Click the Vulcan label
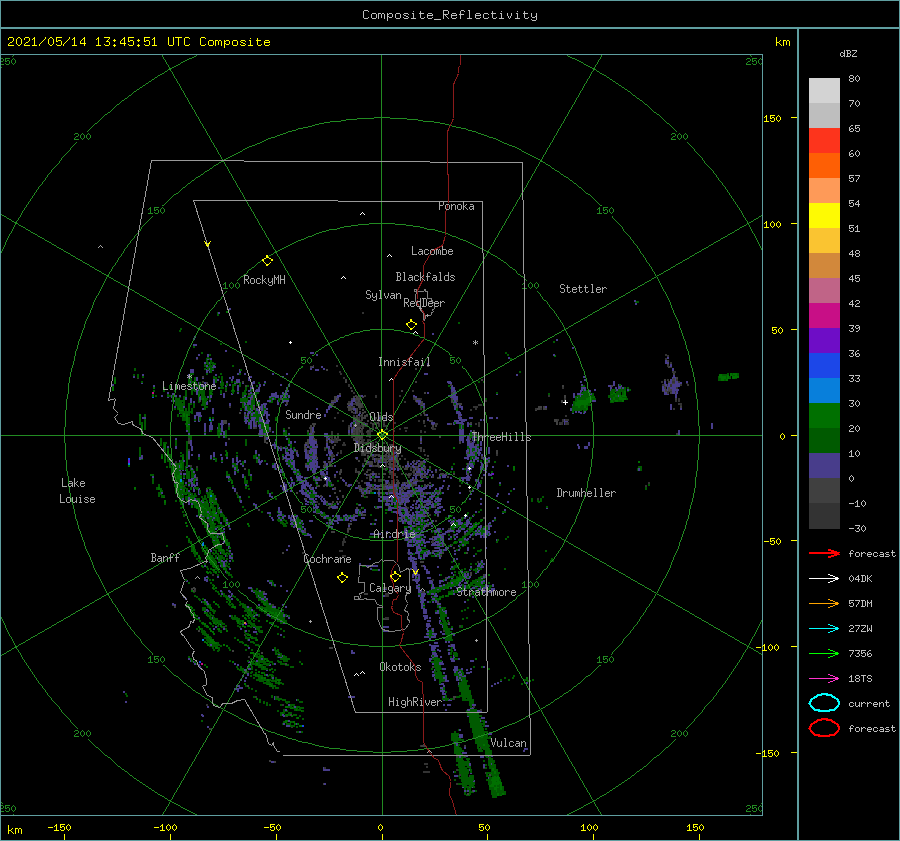The height and width of the screenshot is (841, 900). (508, 743)
